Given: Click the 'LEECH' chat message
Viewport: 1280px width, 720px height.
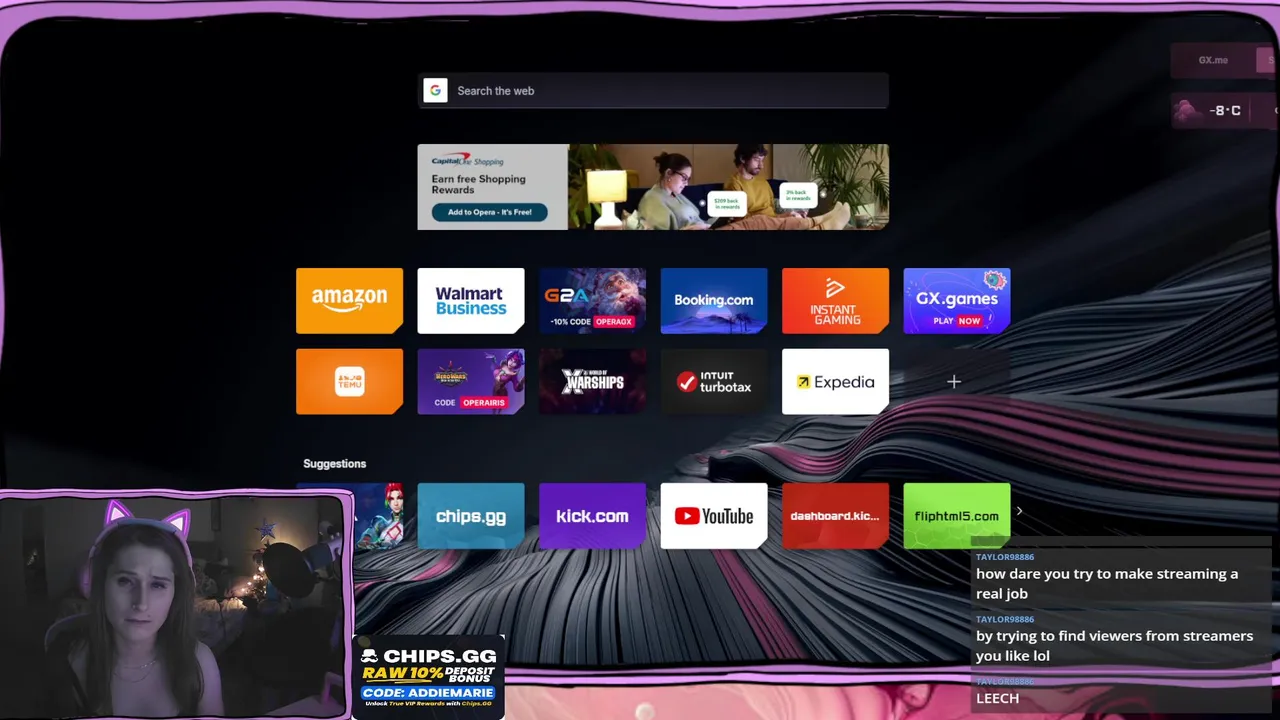Looking at the screenshot, I should [997, 698].
